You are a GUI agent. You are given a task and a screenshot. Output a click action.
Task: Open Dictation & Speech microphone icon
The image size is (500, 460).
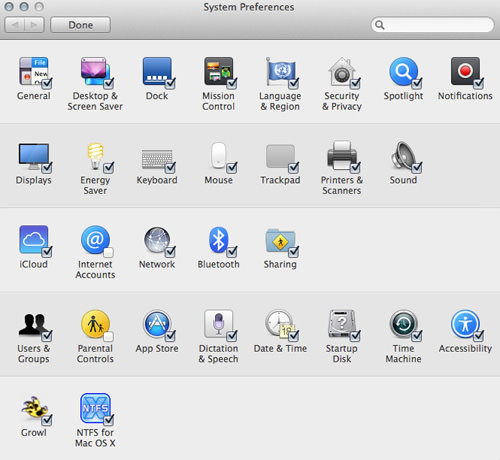[x=218, y=324]
